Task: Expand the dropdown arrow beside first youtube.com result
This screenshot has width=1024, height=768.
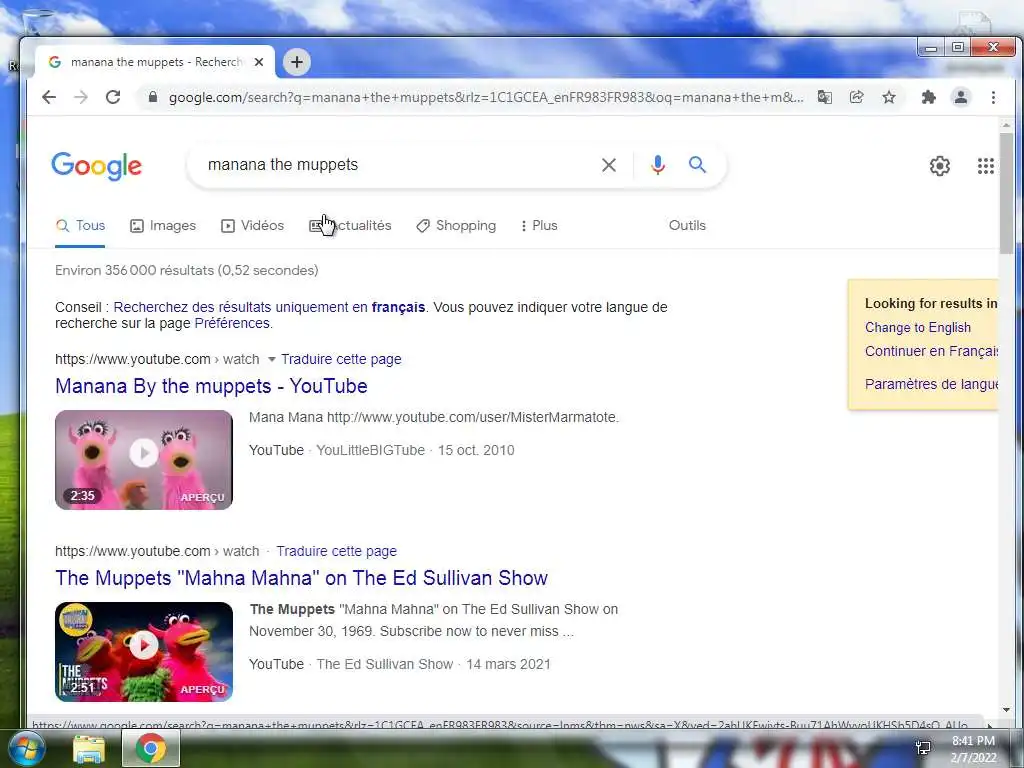Action: tap(272, 359)
